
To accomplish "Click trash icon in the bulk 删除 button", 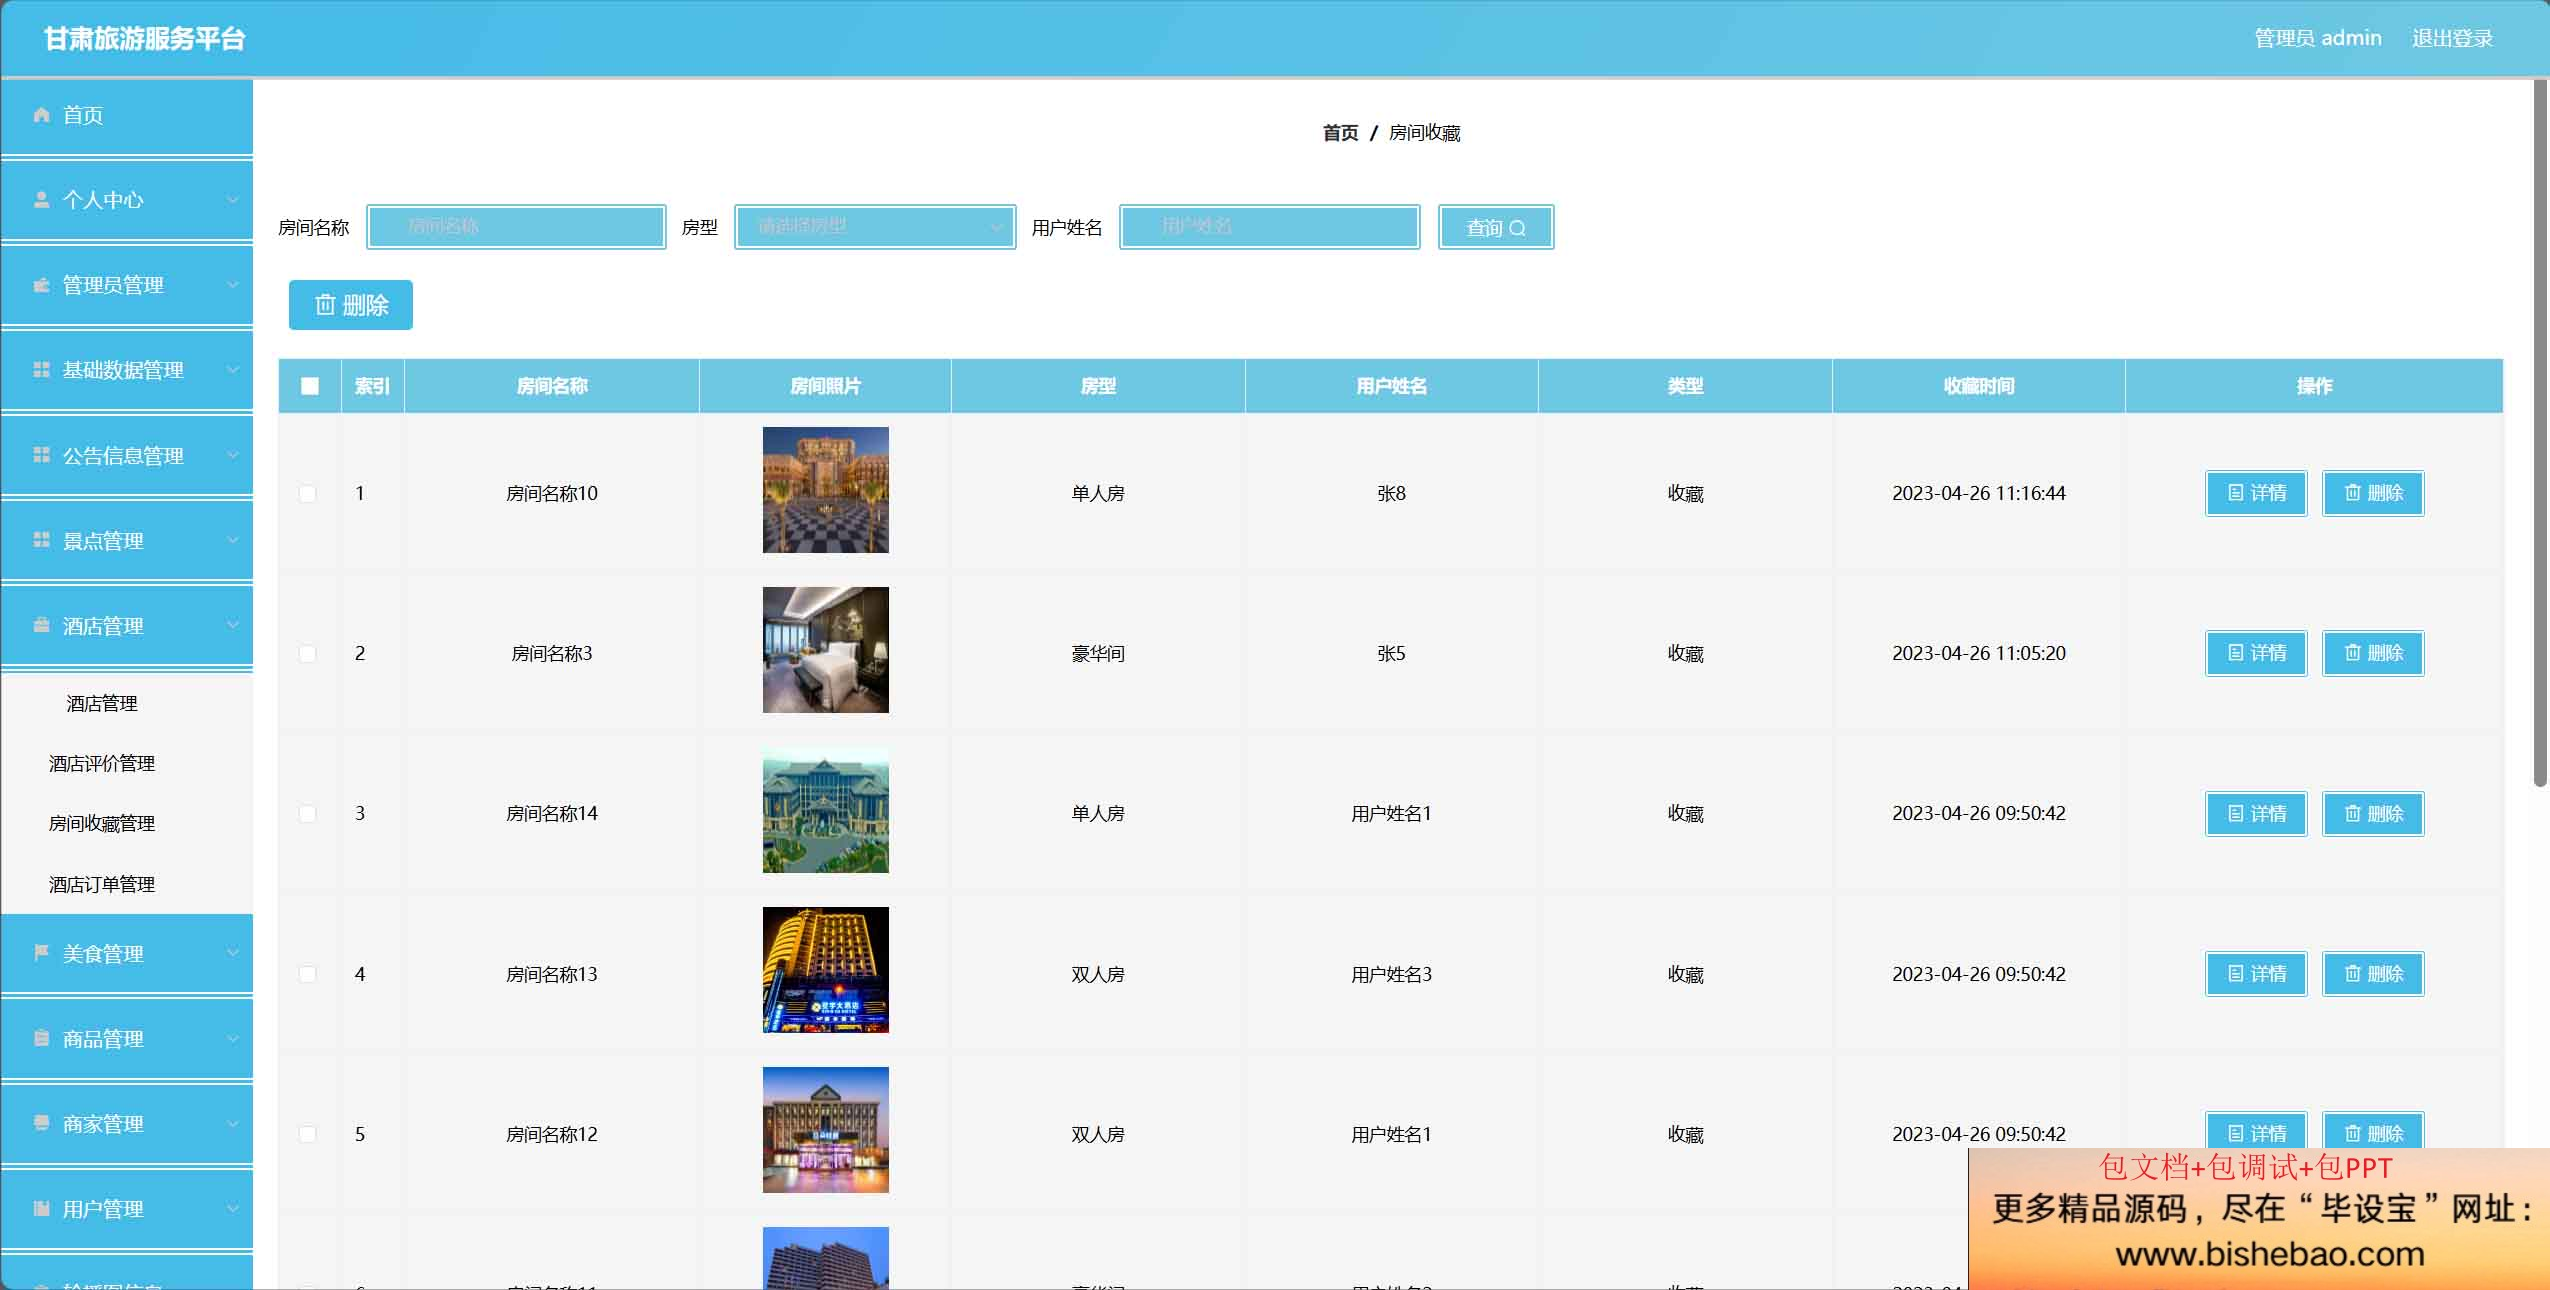I will pyautogui.click(x=325, y=305).
